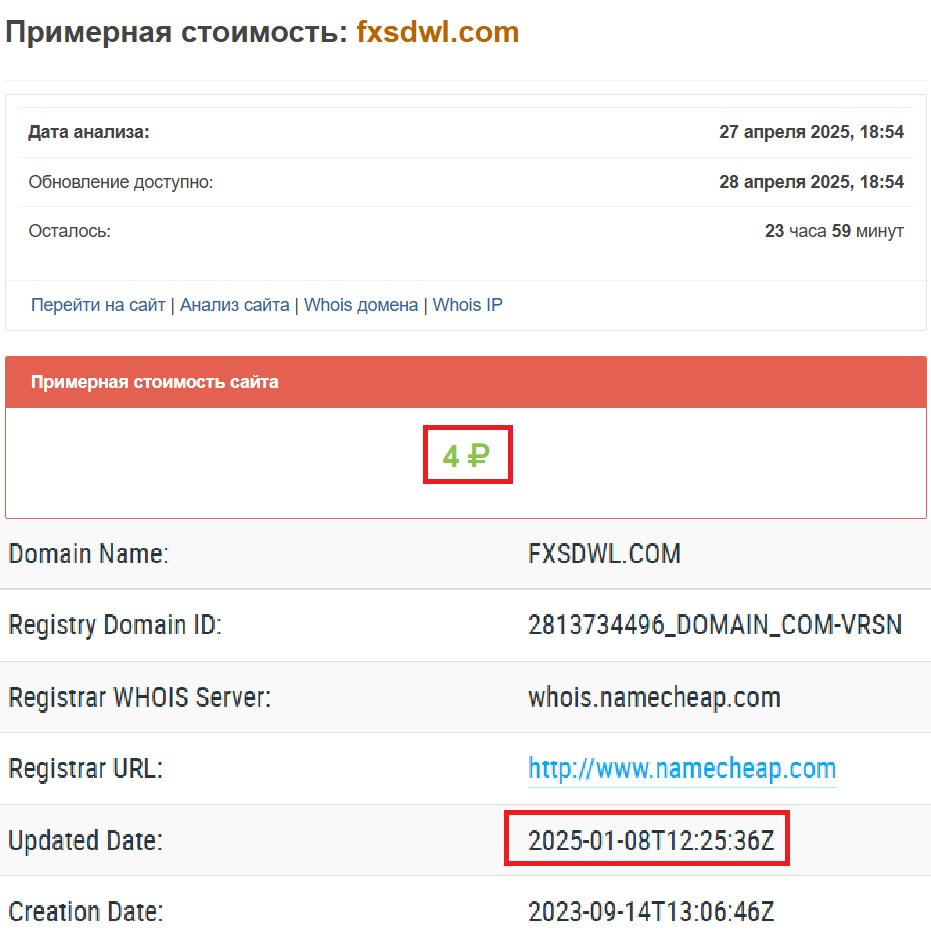
Task: Click the "Обновление доступно:" label
Action: 121,182
